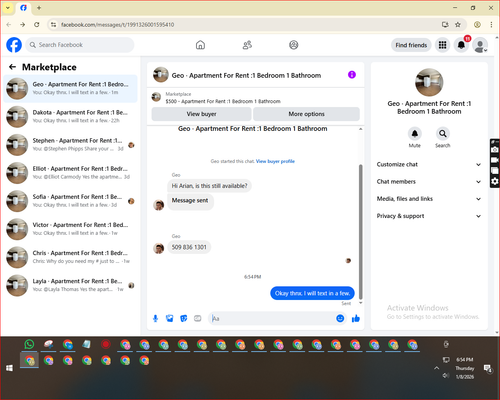Screen dimensions: 500x400
Task: Mute this chat with the bell icon
Action: click(415, 134)
